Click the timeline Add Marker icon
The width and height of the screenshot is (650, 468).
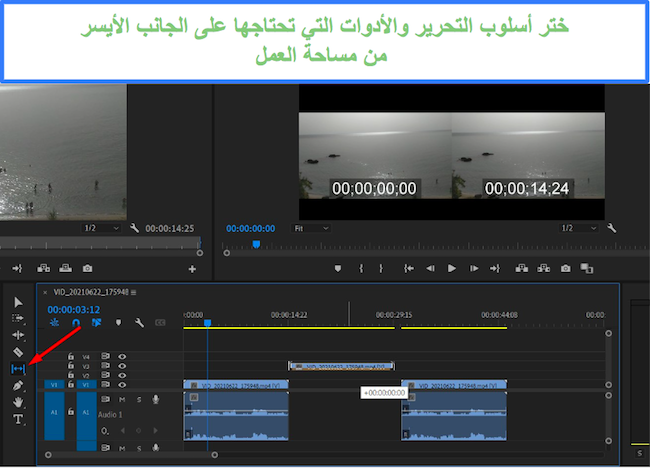click(119, 323)
